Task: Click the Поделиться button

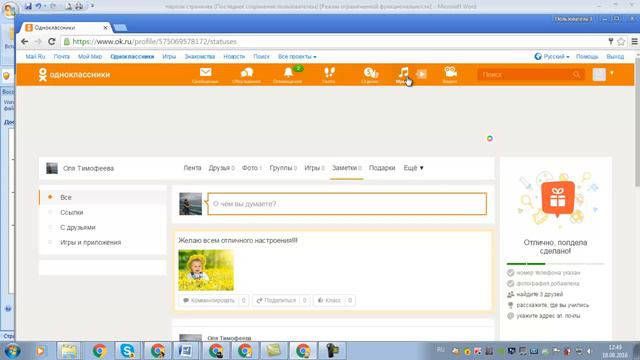Action: (x=280, y=300)
